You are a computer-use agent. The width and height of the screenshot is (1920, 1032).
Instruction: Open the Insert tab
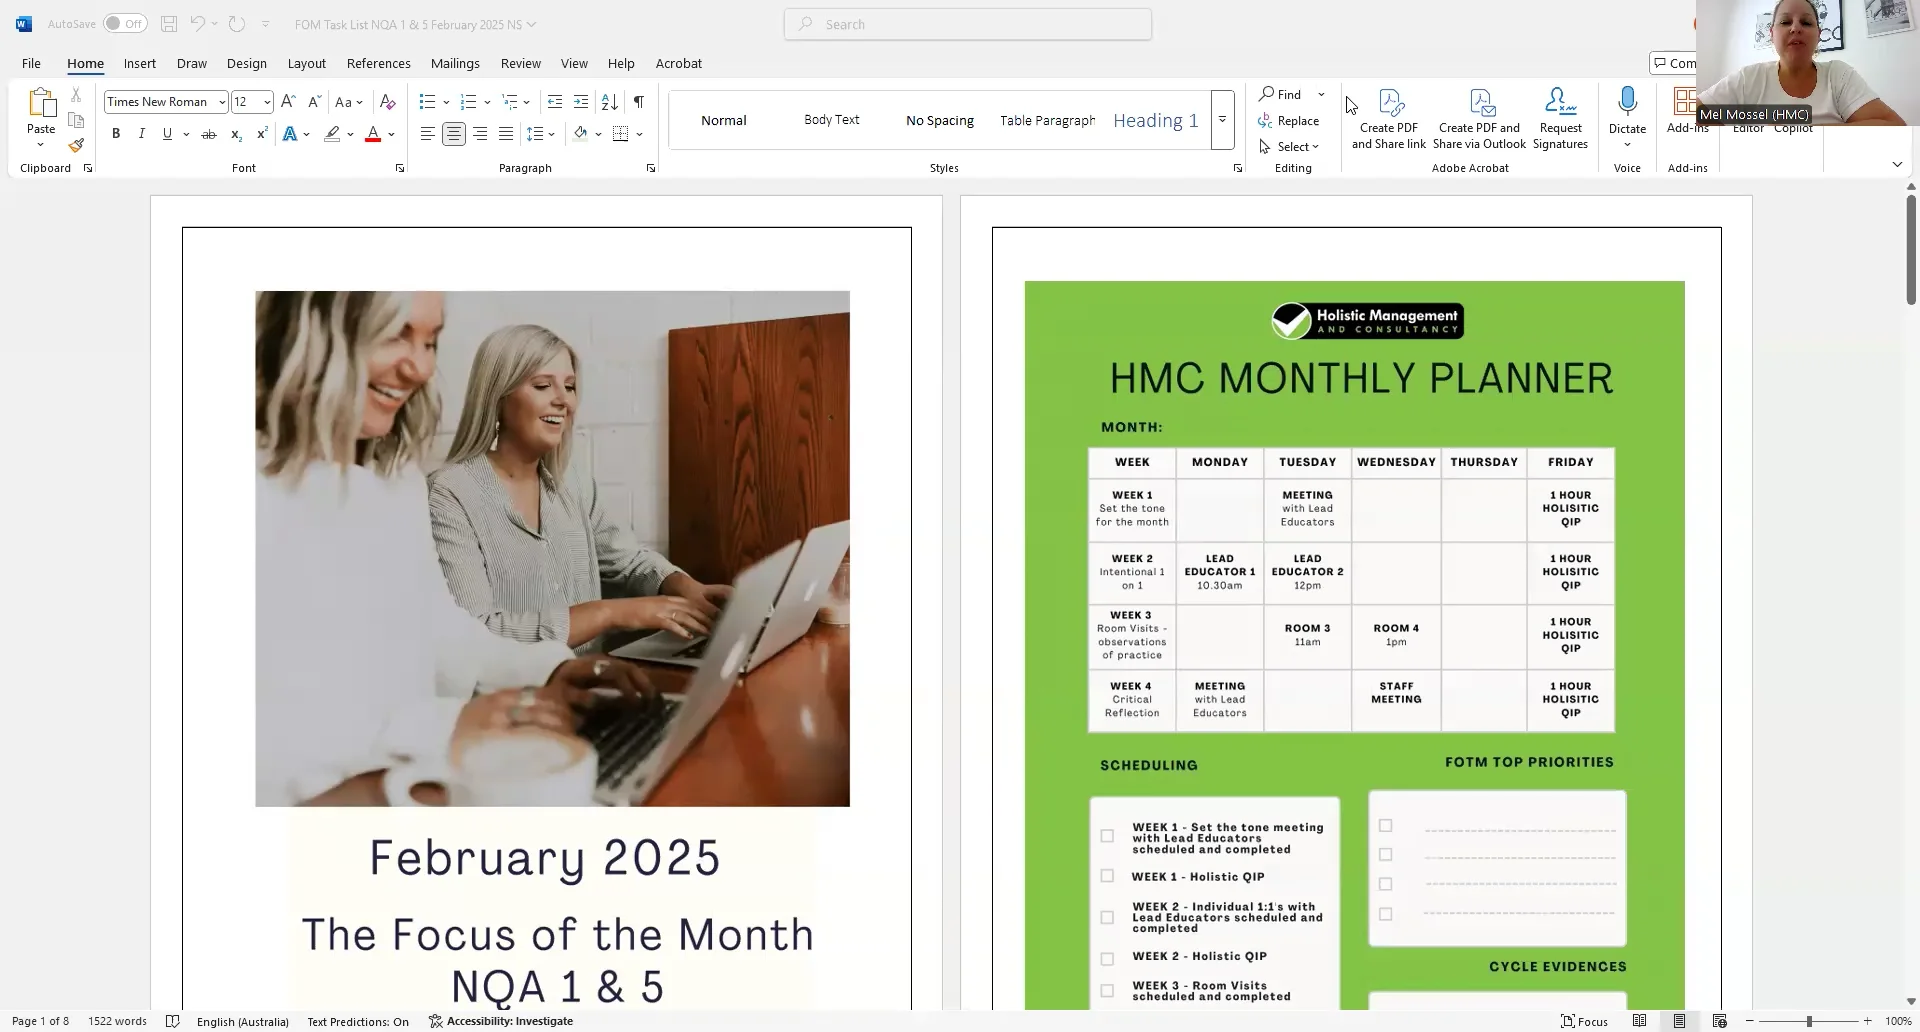[139, 63]
